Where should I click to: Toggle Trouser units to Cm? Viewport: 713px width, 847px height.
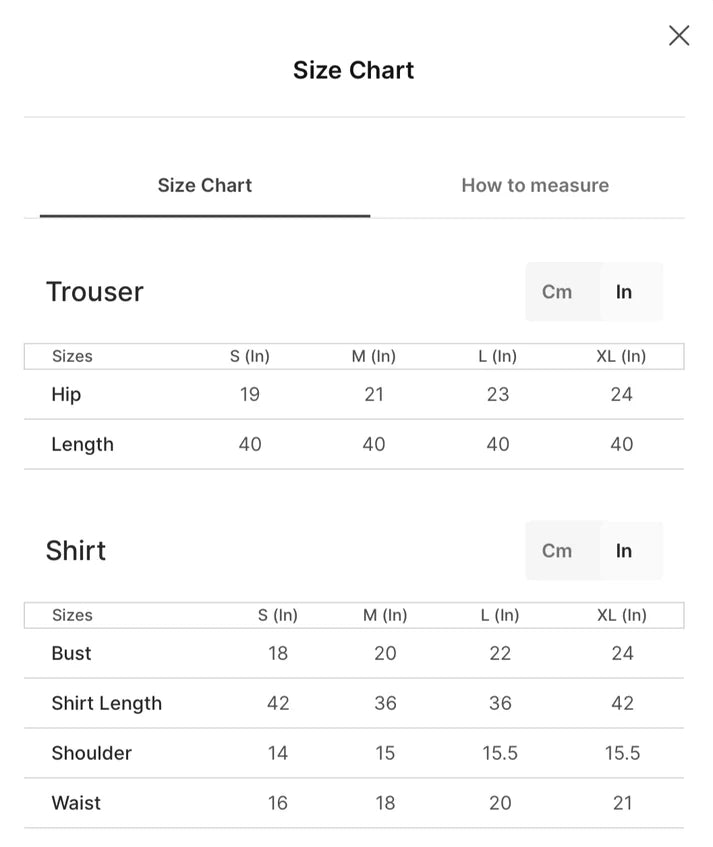557,292
